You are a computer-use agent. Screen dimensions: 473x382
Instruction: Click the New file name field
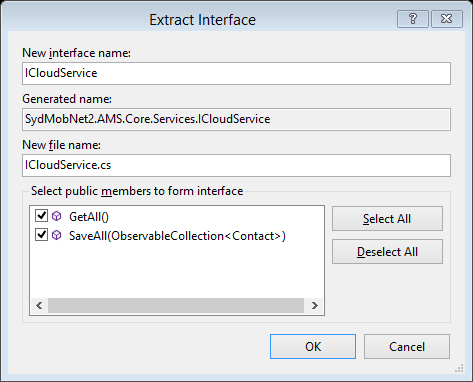236,165
